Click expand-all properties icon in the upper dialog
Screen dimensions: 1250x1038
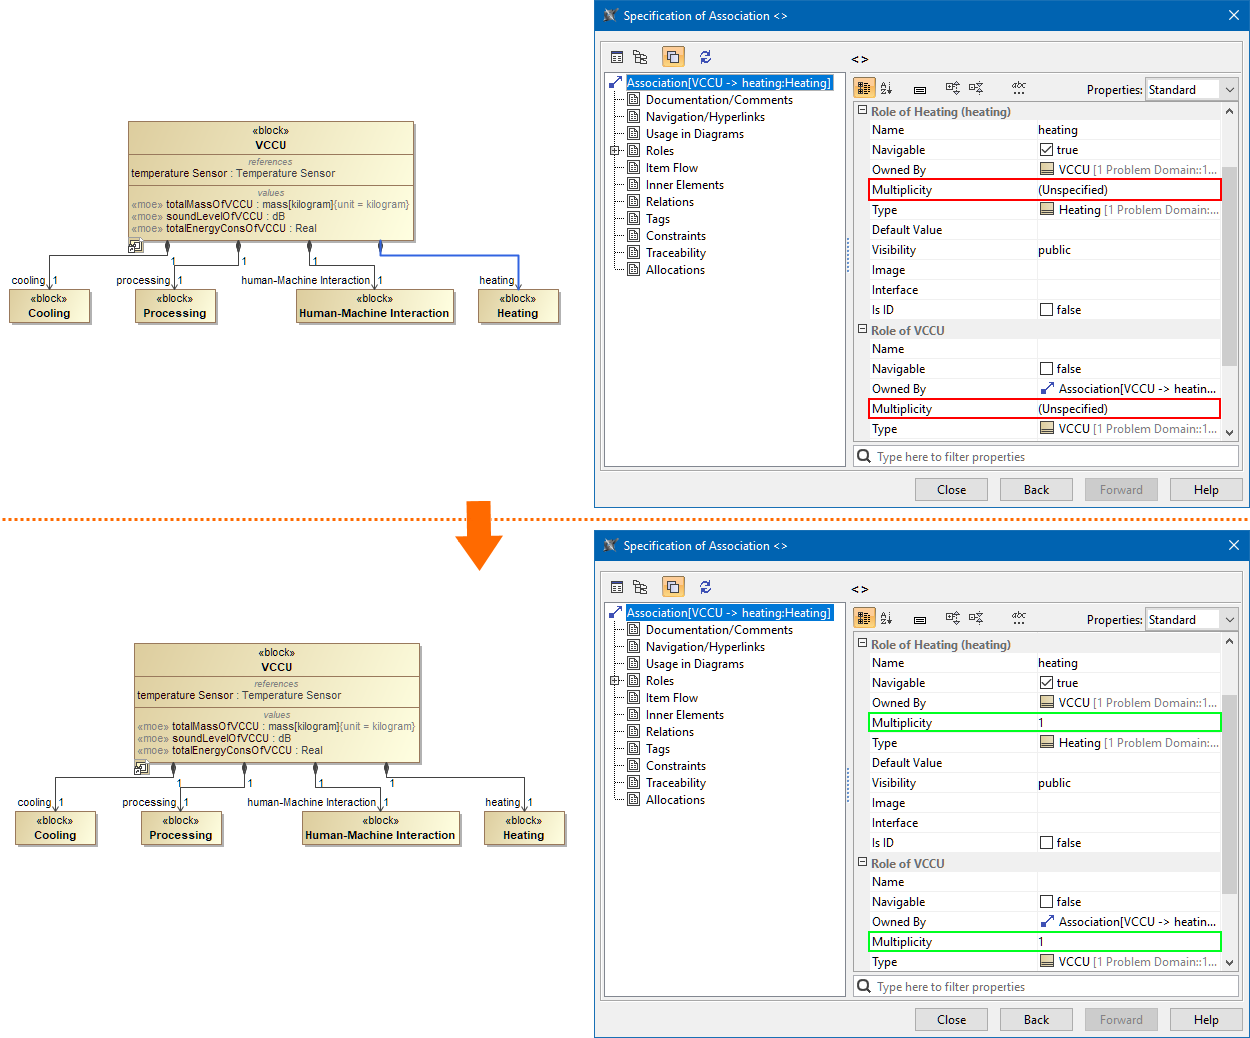pos(952,88)
